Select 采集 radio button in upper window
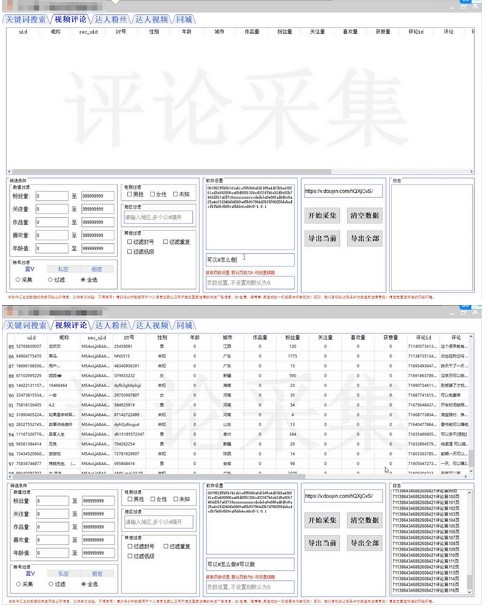This screenshot has height=611, width=488. point(18,280)
